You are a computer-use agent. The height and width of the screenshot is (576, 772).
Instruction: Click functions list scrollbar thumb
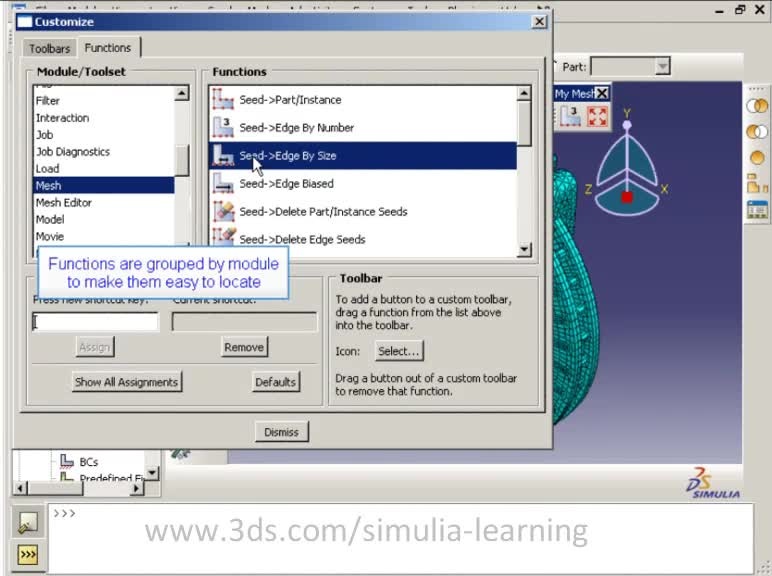tap(524, 124)
